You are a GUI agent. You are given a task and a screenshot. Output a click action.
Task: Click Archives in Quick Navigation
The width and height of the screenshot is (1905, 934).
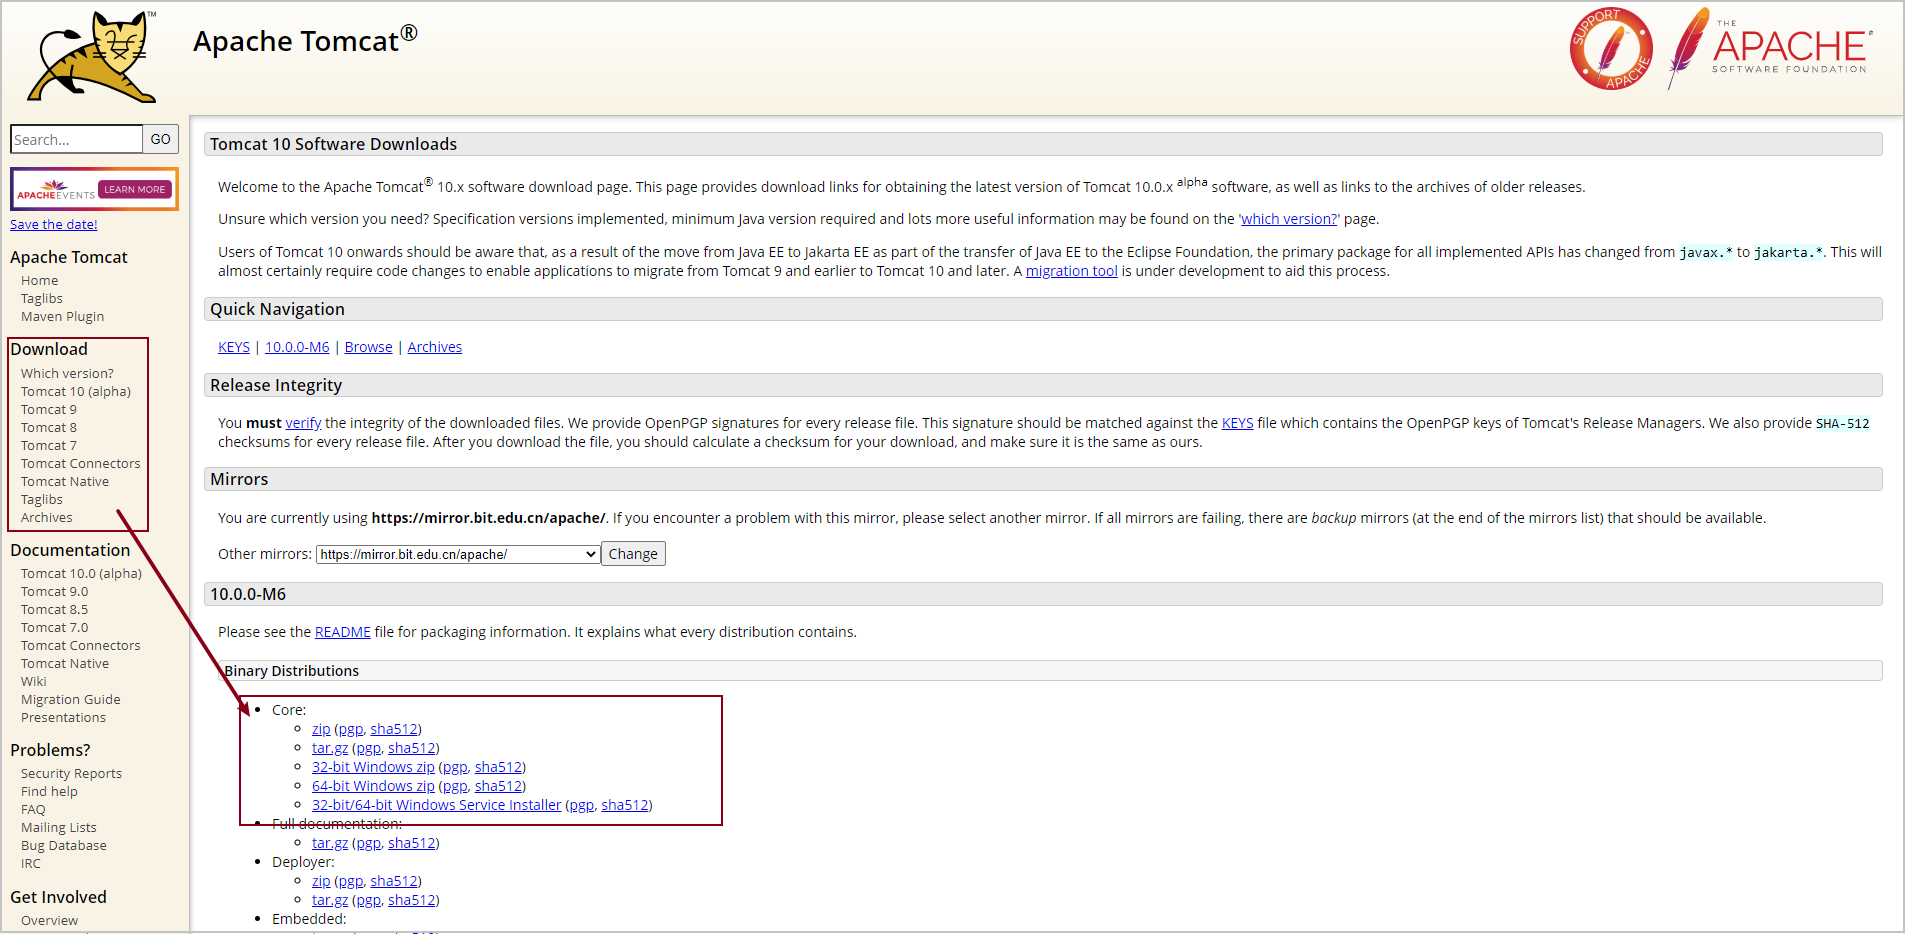[x=435, y=347]
